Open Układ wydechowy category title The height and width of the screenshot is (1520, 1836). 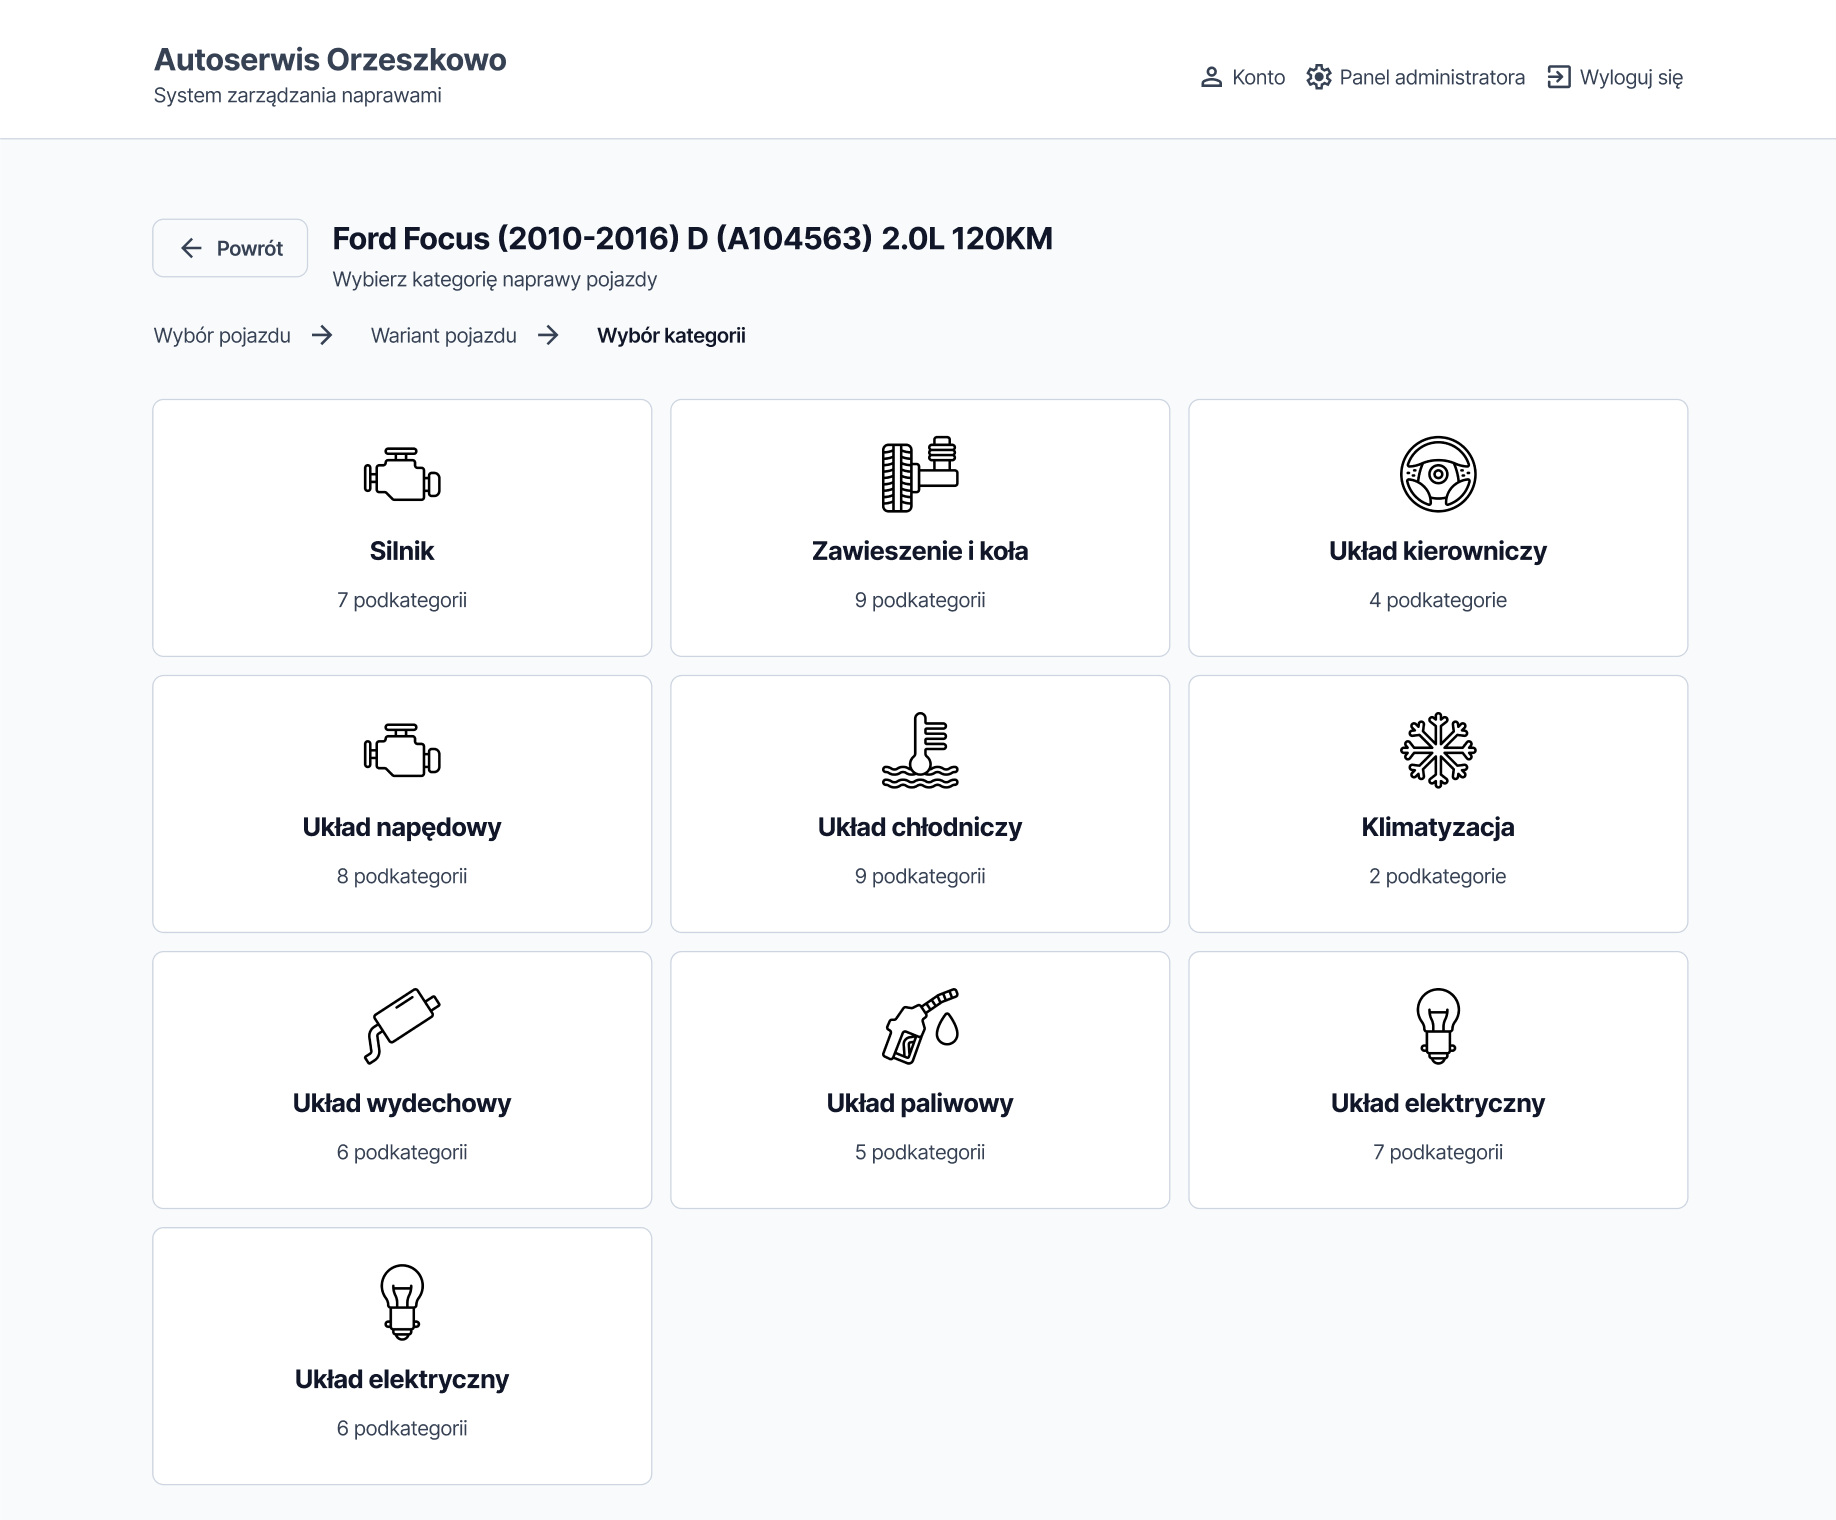402,1103
